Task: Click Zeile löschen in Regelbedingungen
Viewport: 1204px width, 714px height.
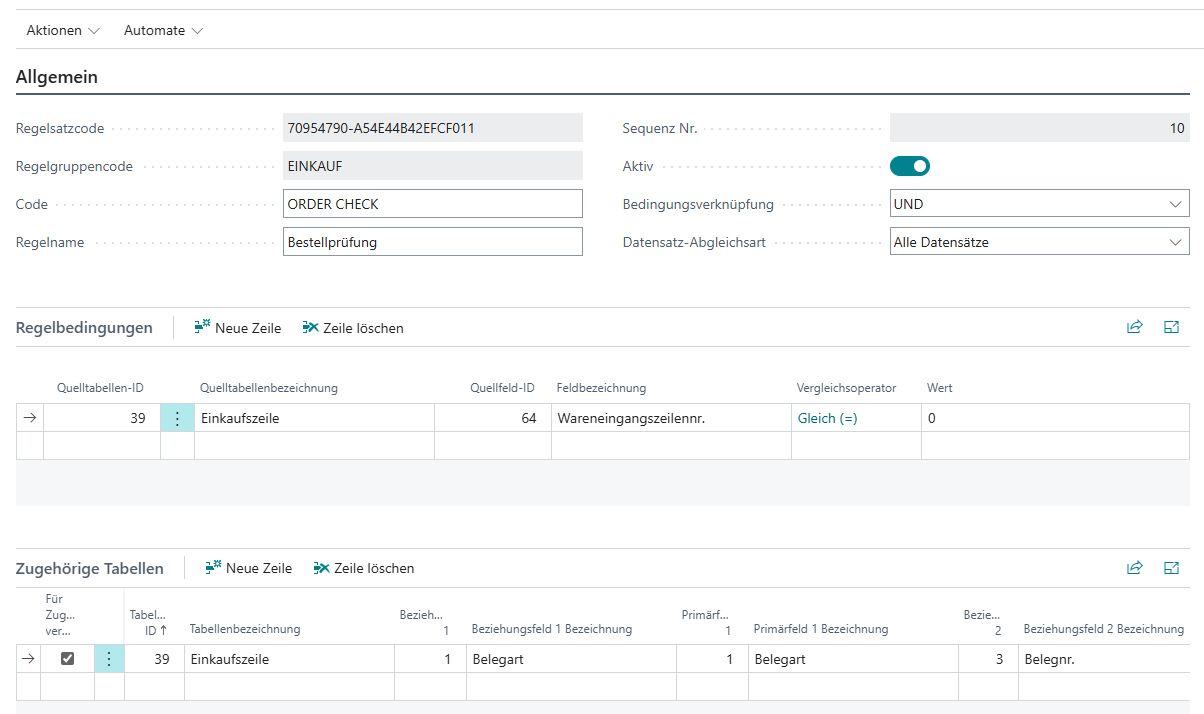Action: pos(353,328)
